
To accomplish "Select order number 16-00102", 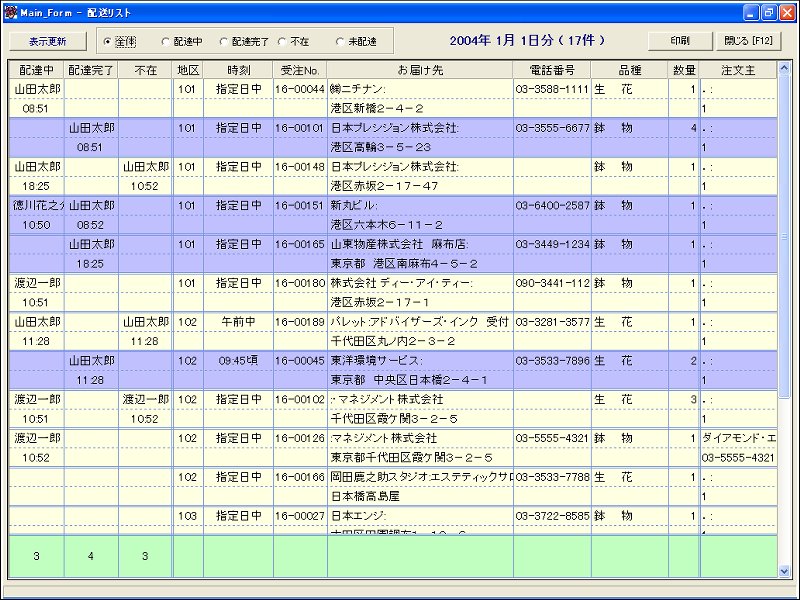I will click(x=300, y=399).
